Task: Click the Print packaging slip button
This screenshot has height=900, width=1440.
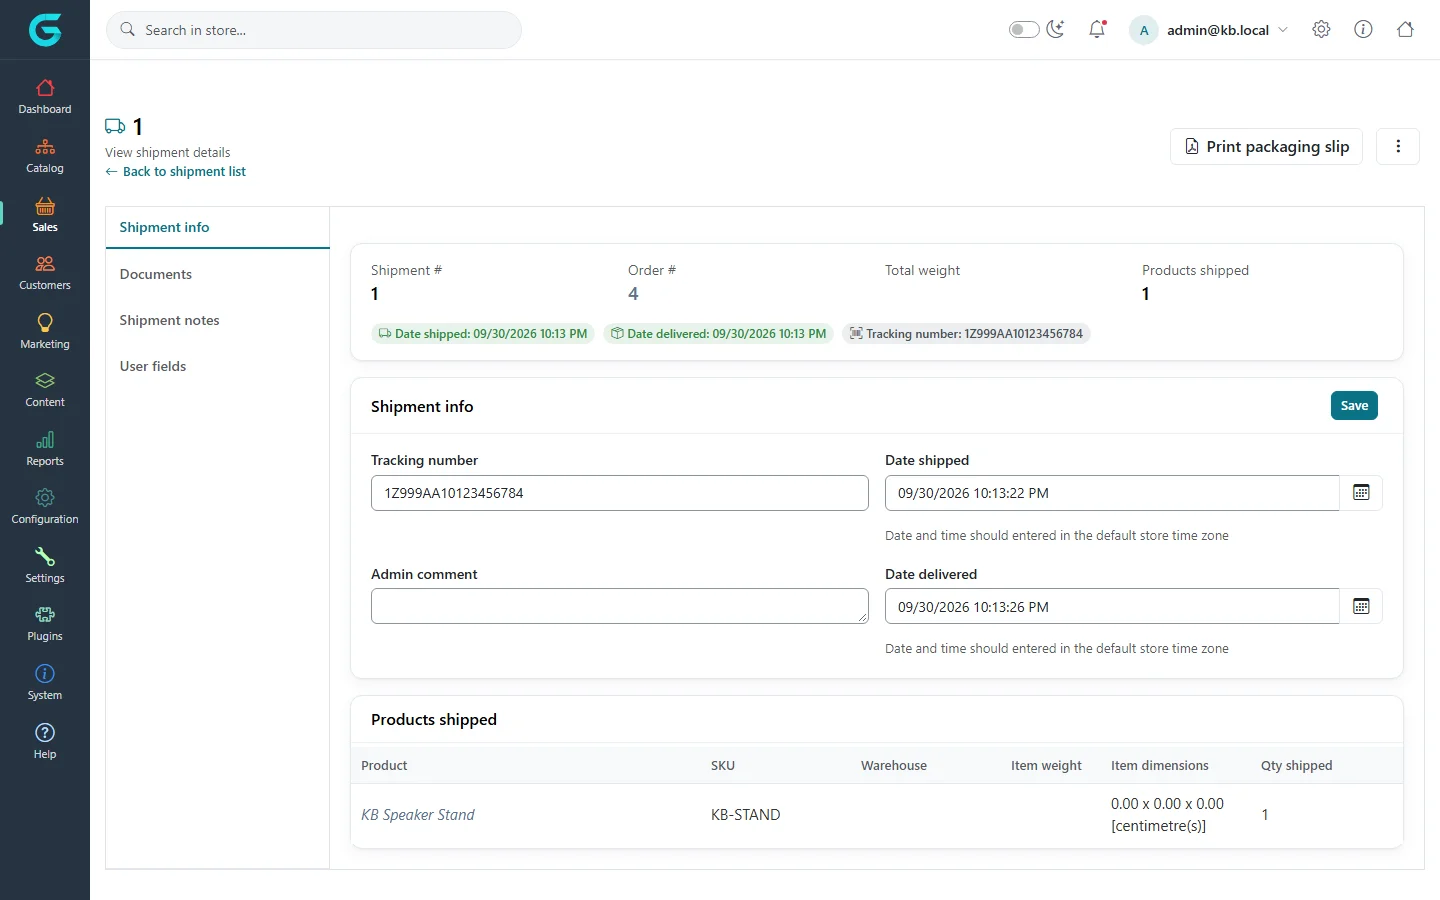Action: (1266, 146)
